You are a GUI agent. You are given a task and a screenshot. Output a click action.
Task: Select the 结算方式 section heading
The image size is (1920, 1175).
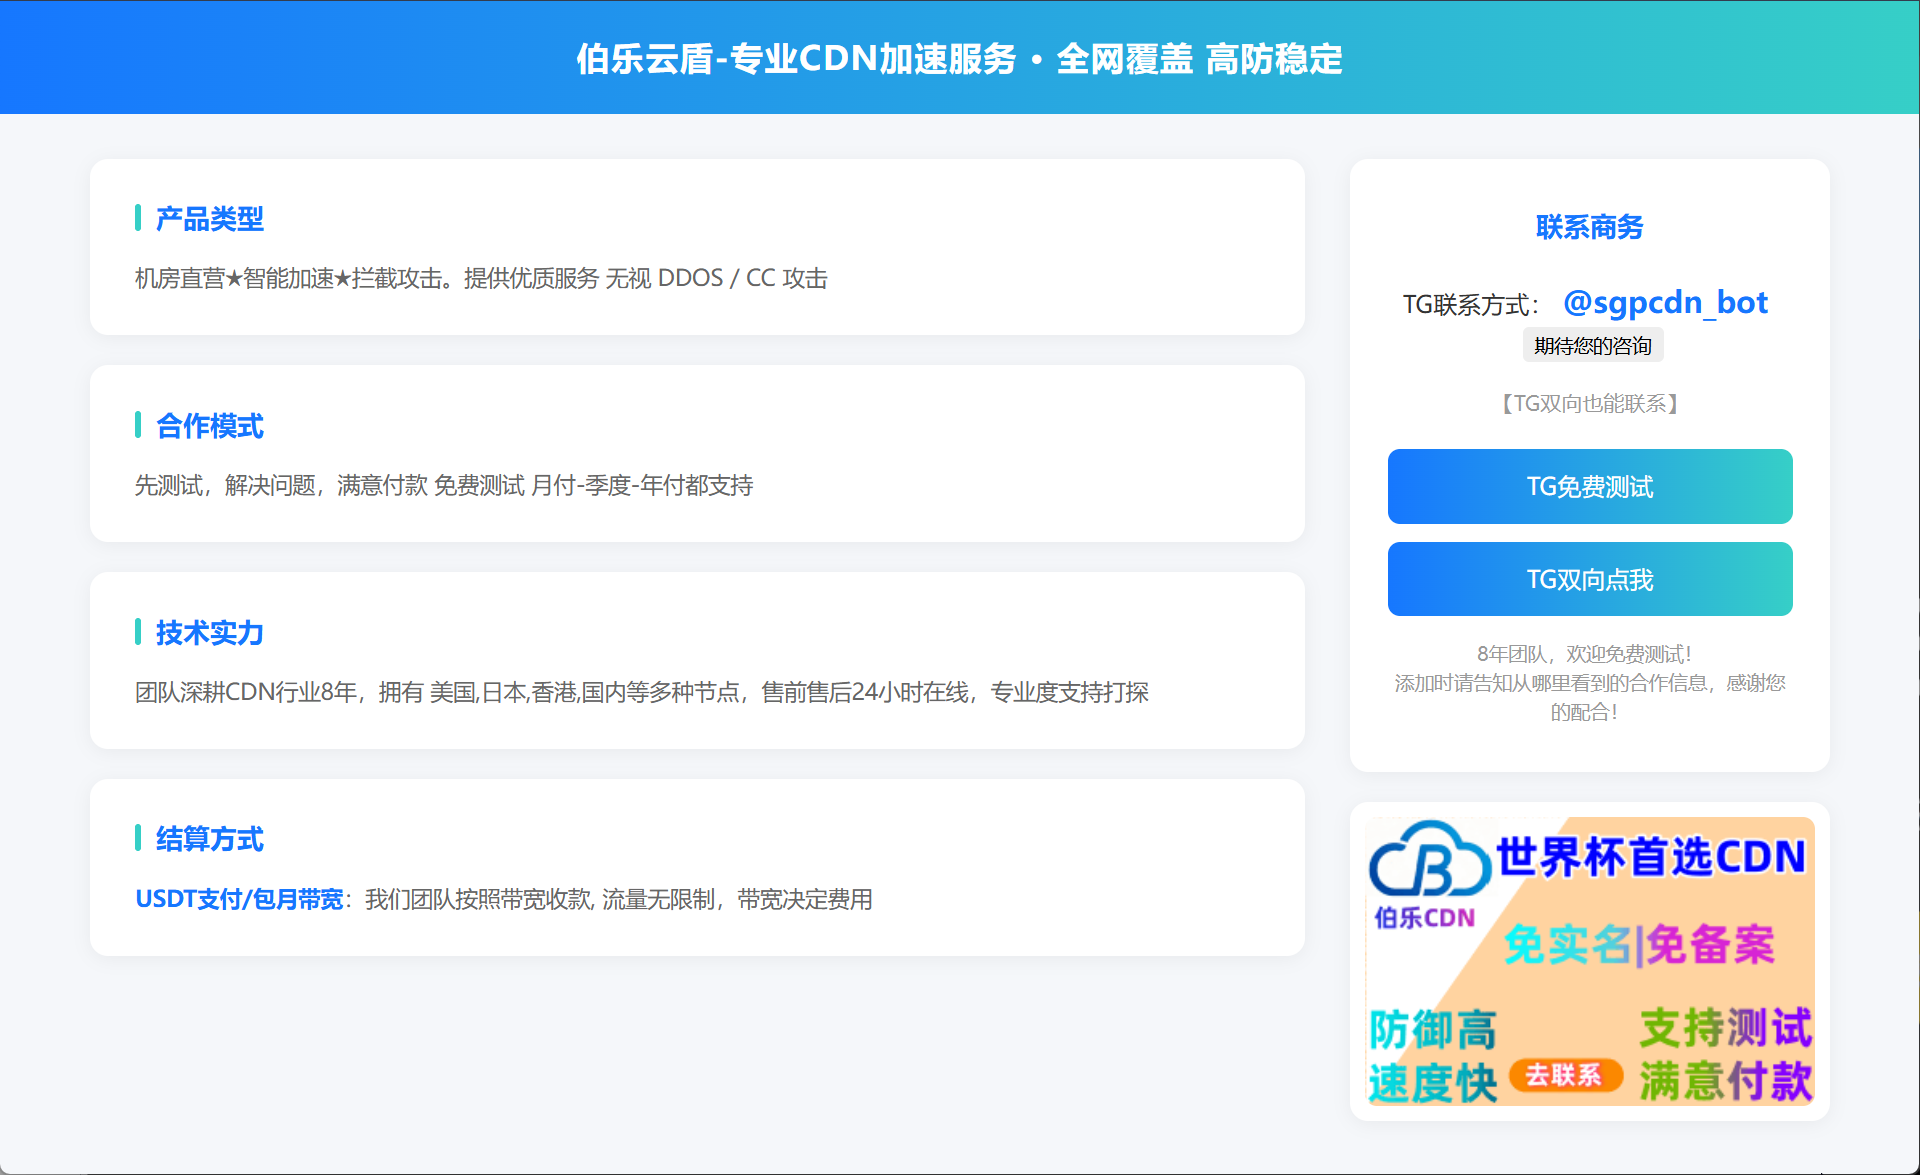coord(210,839)
